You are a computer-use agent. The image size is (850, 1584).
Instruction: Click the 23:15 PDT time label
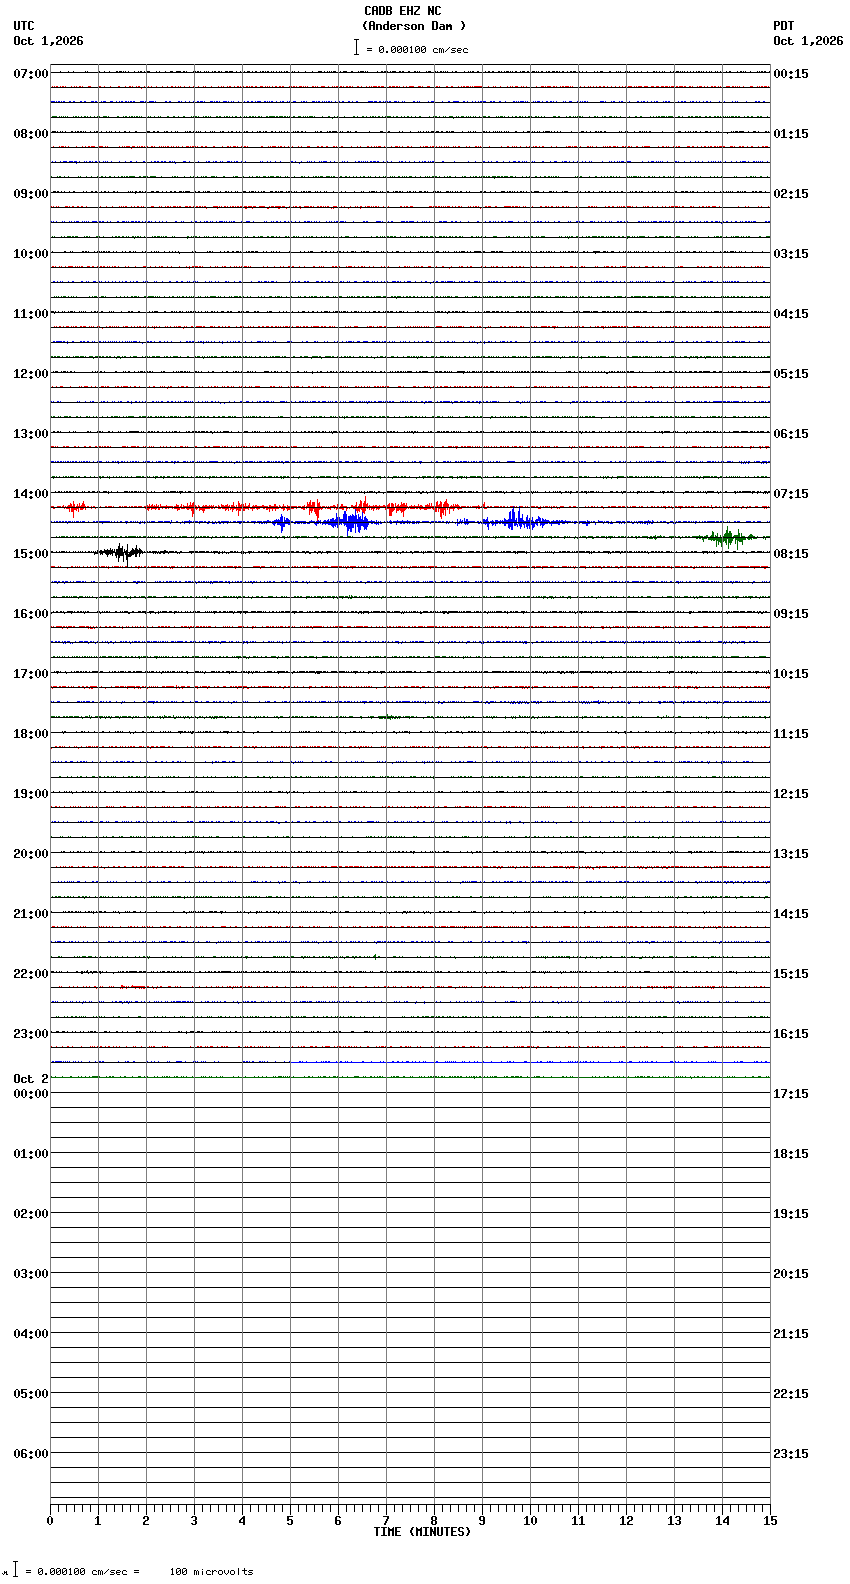point(791,1454)
